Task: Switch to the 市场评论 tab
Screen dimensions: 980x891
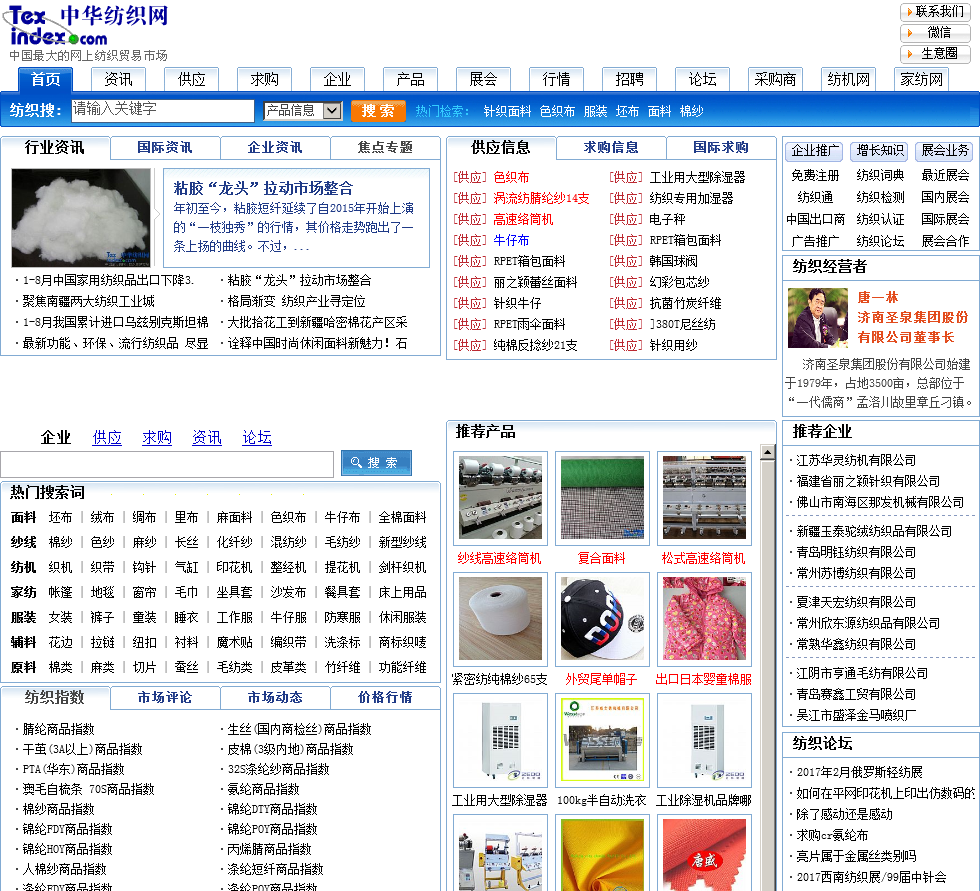Action: (x=165, y=697)
